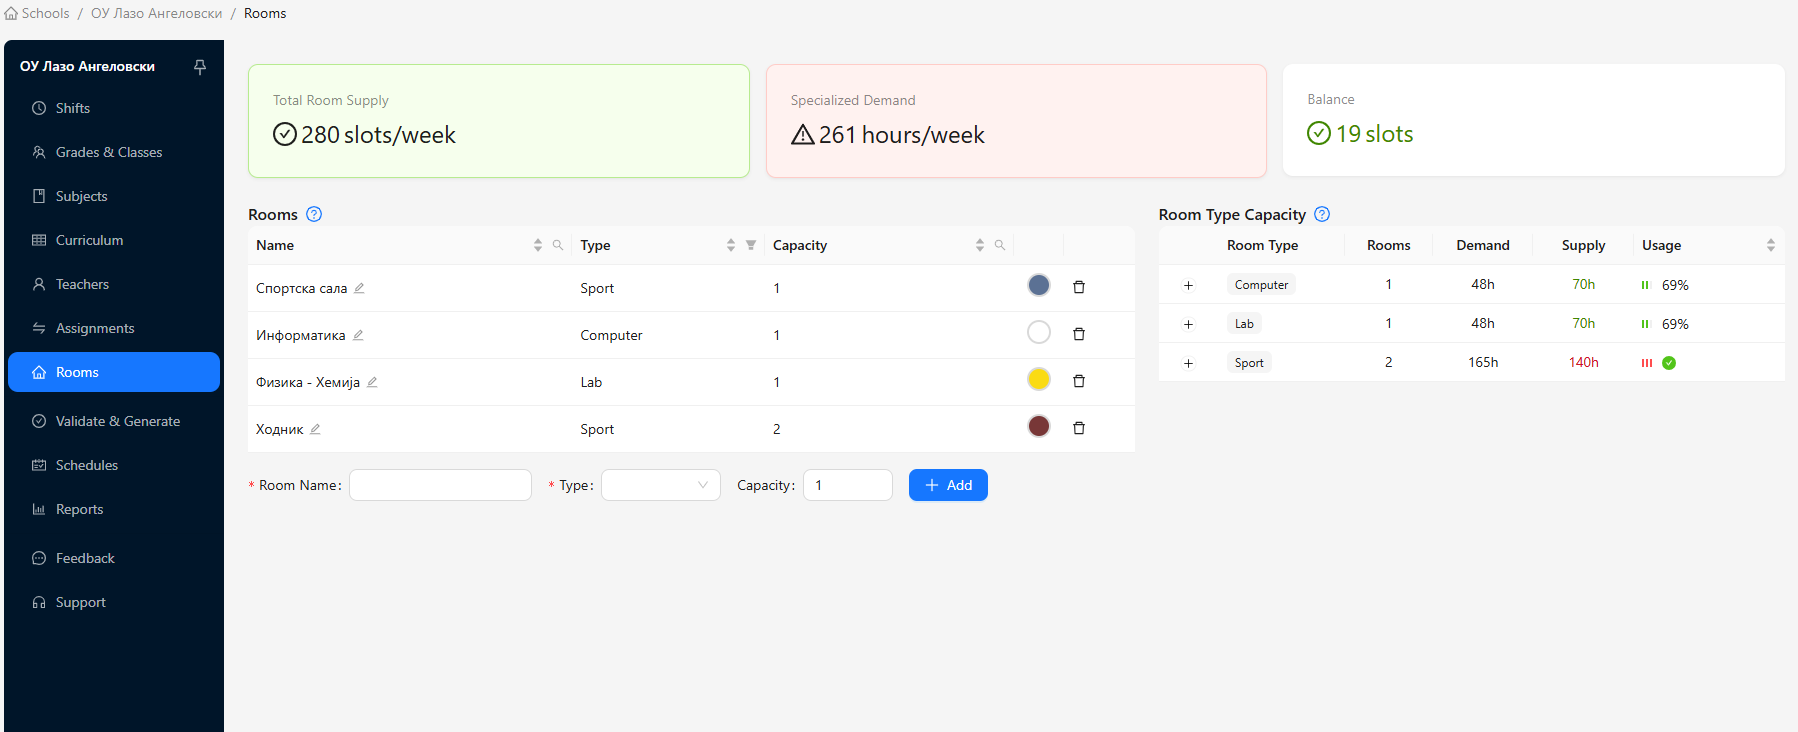The image size is (1798, 732).
Task: Search the Name column
Action: [558, 245]
